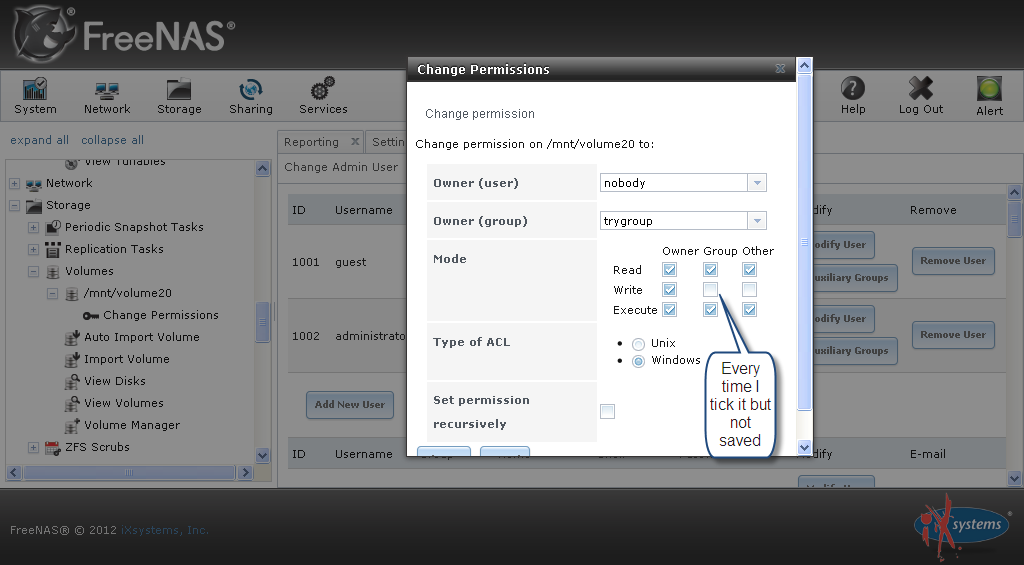Open the Owner (user) dropdown arrow

pyautogui.click(x=757, y=183)
